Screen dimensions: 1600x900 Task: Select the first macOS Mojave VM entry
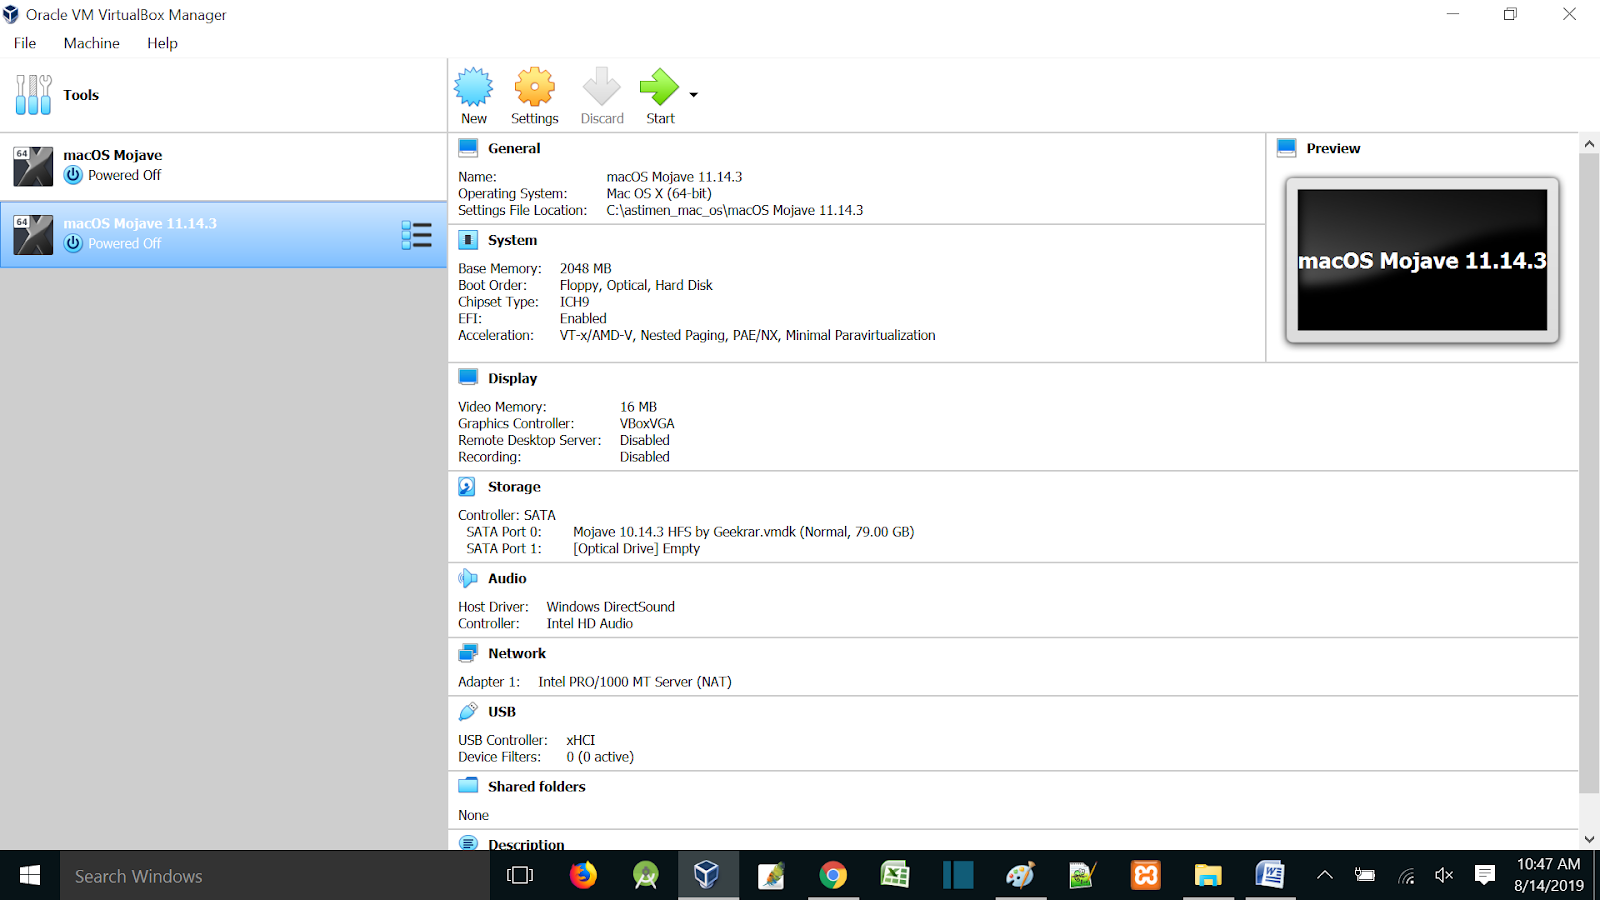tap(150, 166)
